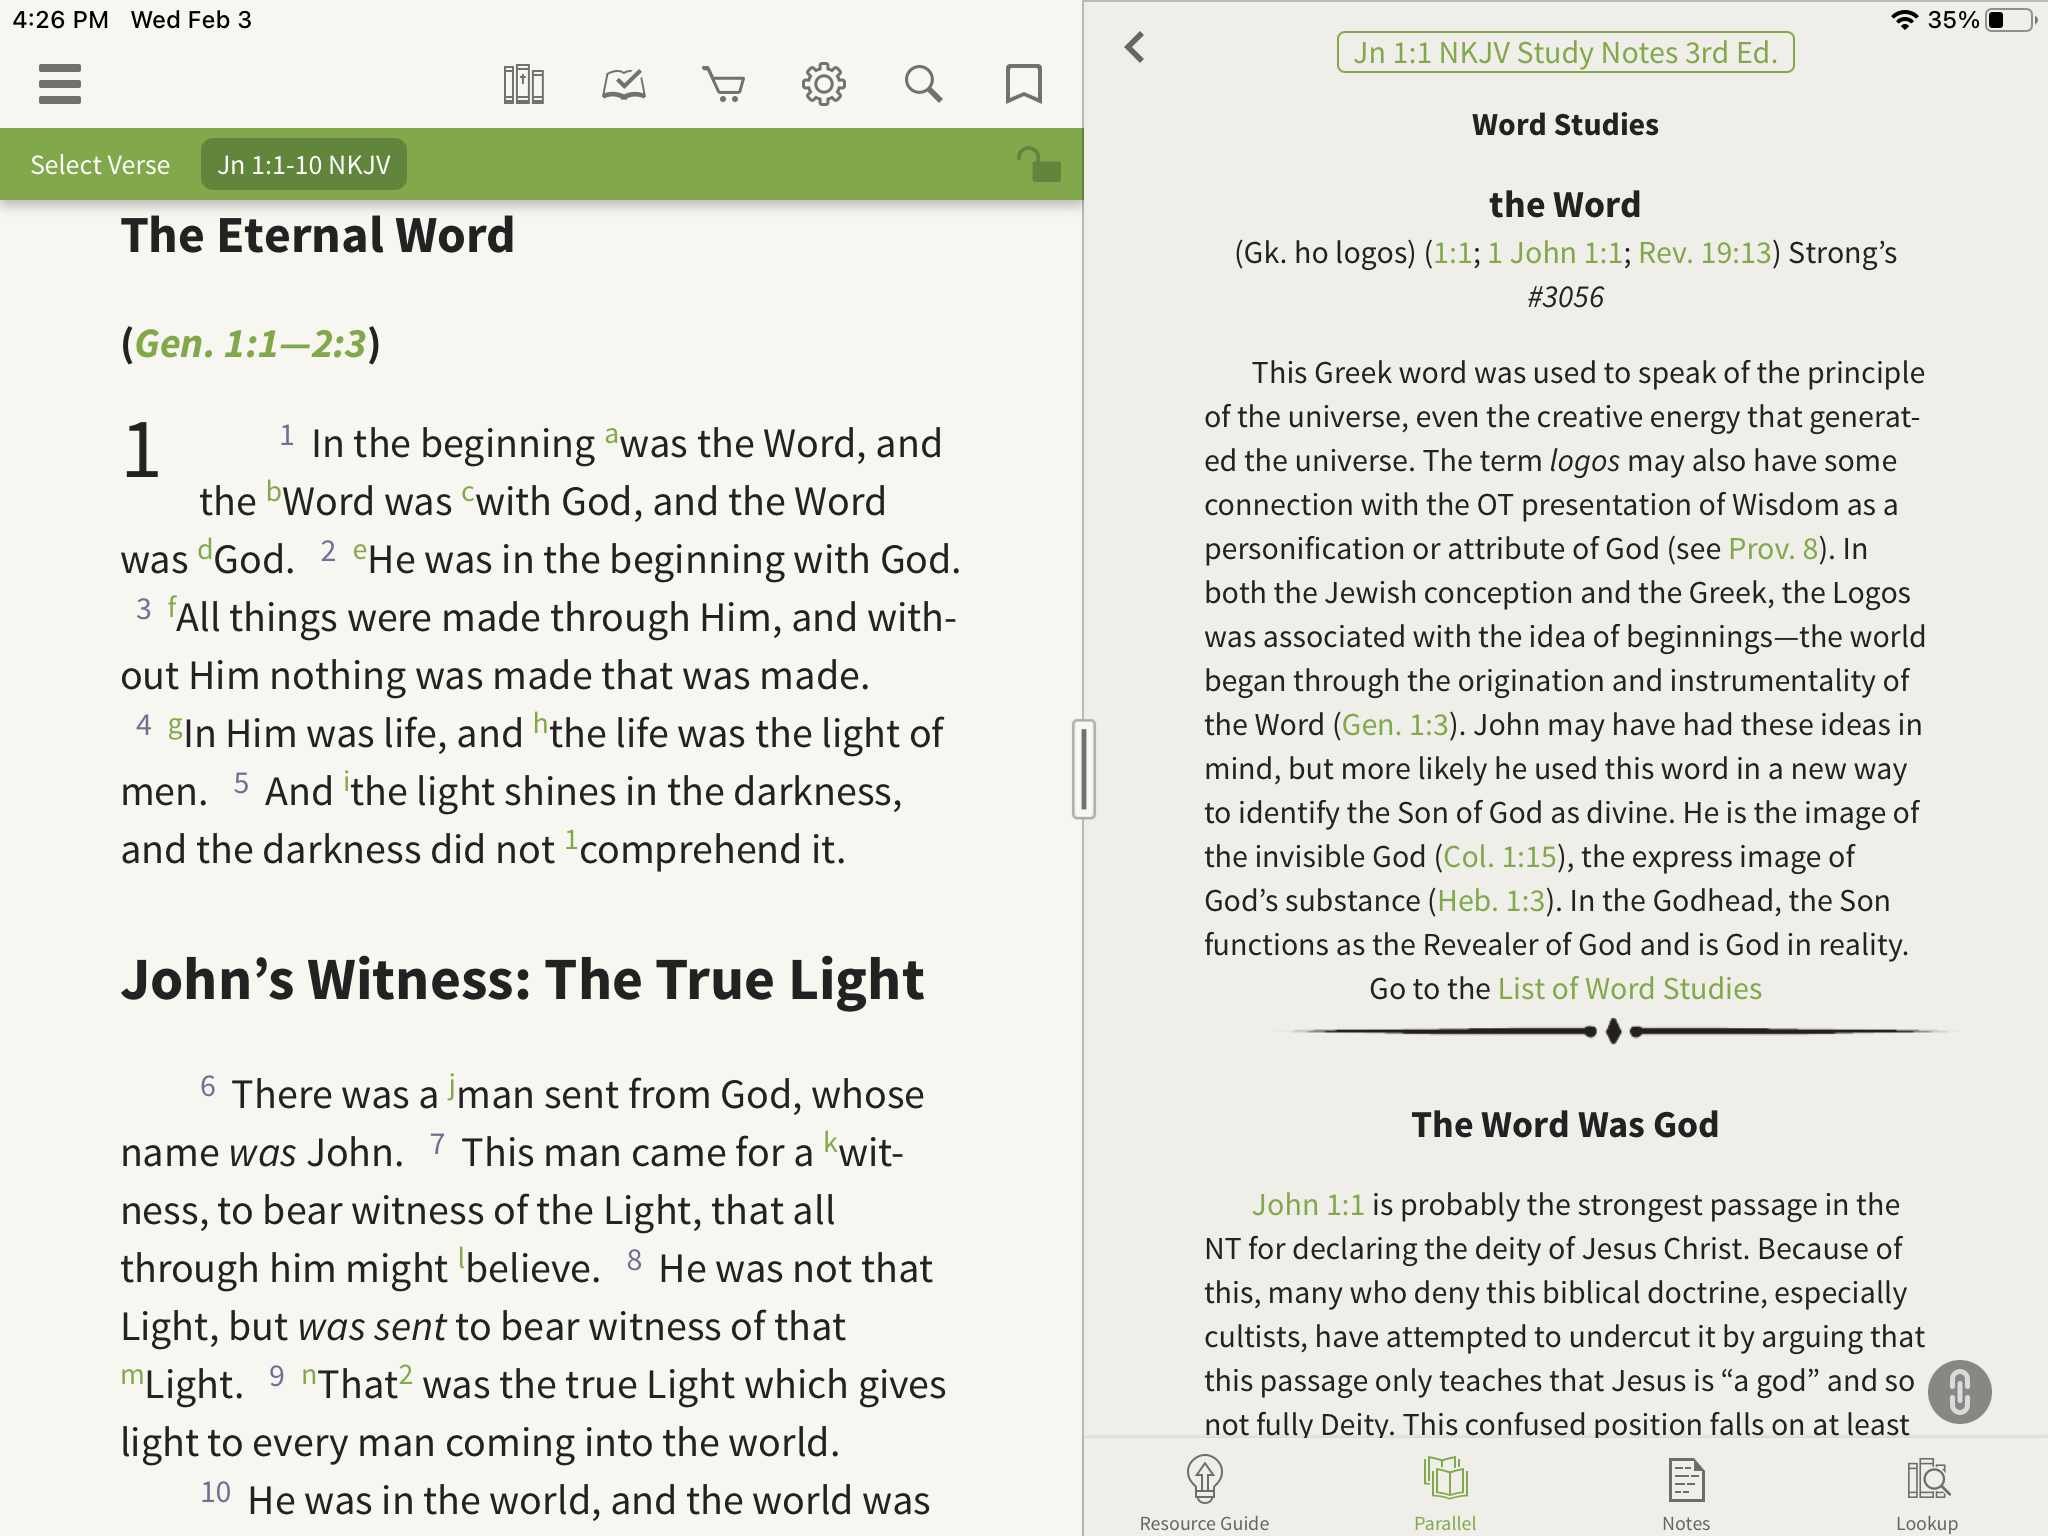Open Jn 1:1 NKJV Study Notes selector
The image size is (2048, 1536).
click(x=1565, y=52)
